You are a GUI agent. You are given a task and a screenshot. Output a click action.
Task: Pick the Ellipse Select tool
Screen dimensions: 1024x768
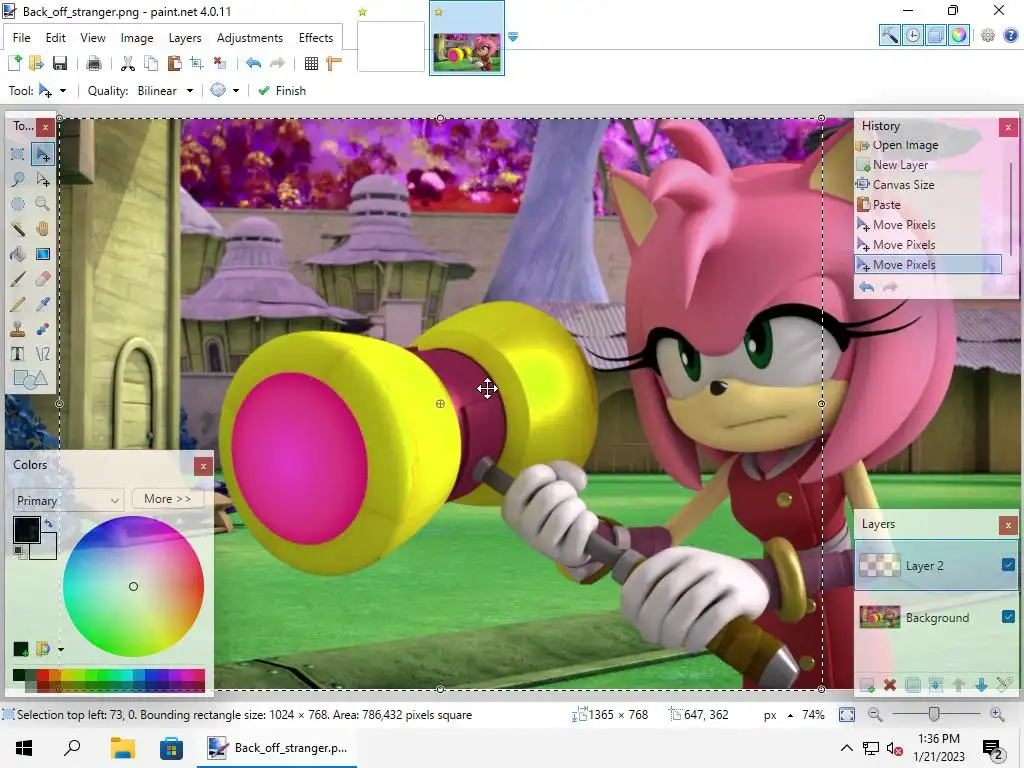tap(18, 204)
